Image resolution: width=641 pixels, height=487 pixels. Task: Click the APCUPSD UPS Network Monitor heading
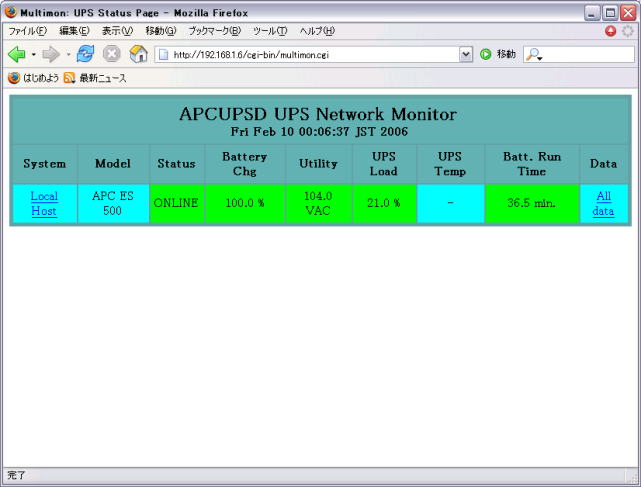pyautogui.click(x=318, y=114)
